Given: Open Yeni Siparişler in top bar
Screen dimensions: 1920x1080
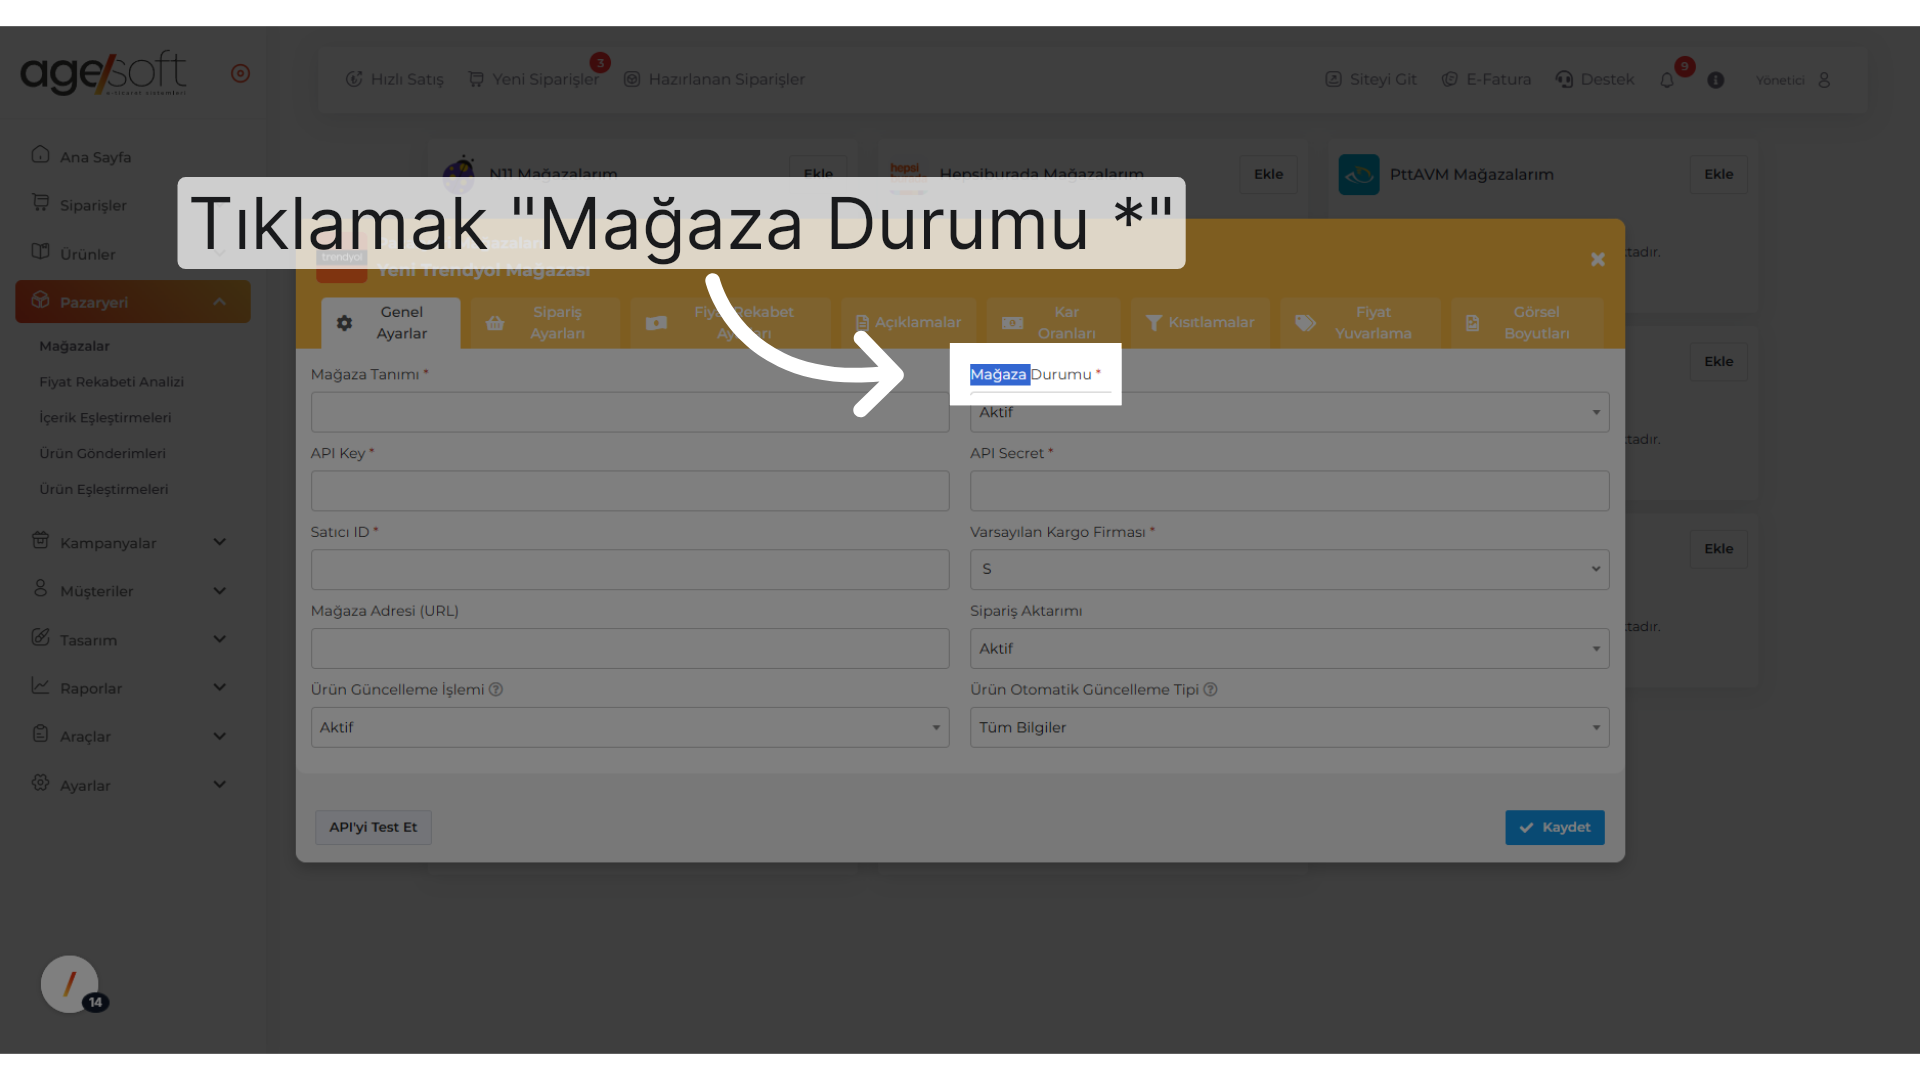Looking at the screenshot, I should point(533,79).
